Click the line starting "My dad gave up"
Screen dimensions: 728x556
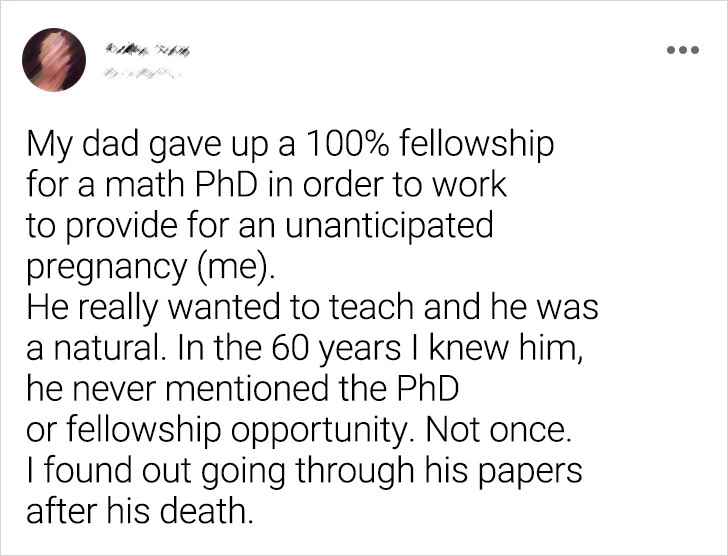(288, 146)
